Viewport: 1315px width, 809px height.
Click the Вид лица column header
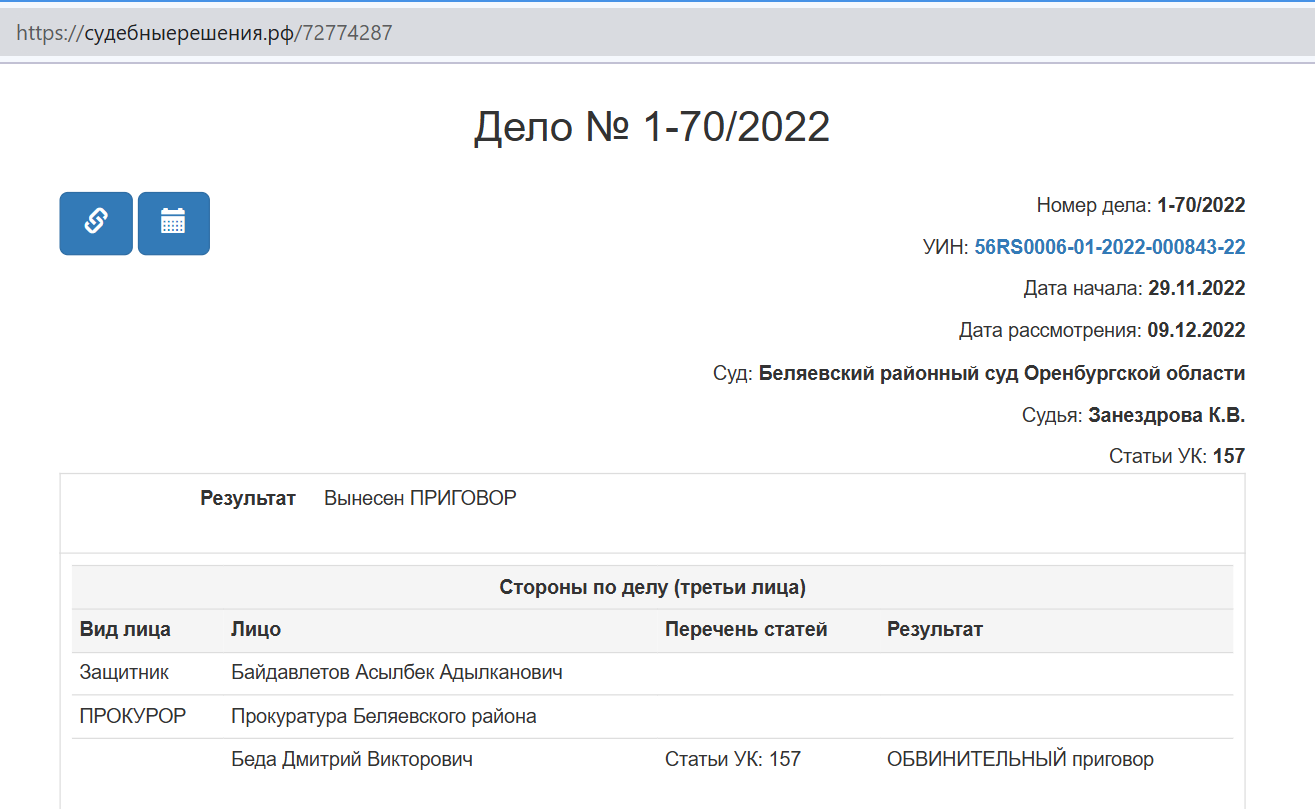[x=125, y=629]
